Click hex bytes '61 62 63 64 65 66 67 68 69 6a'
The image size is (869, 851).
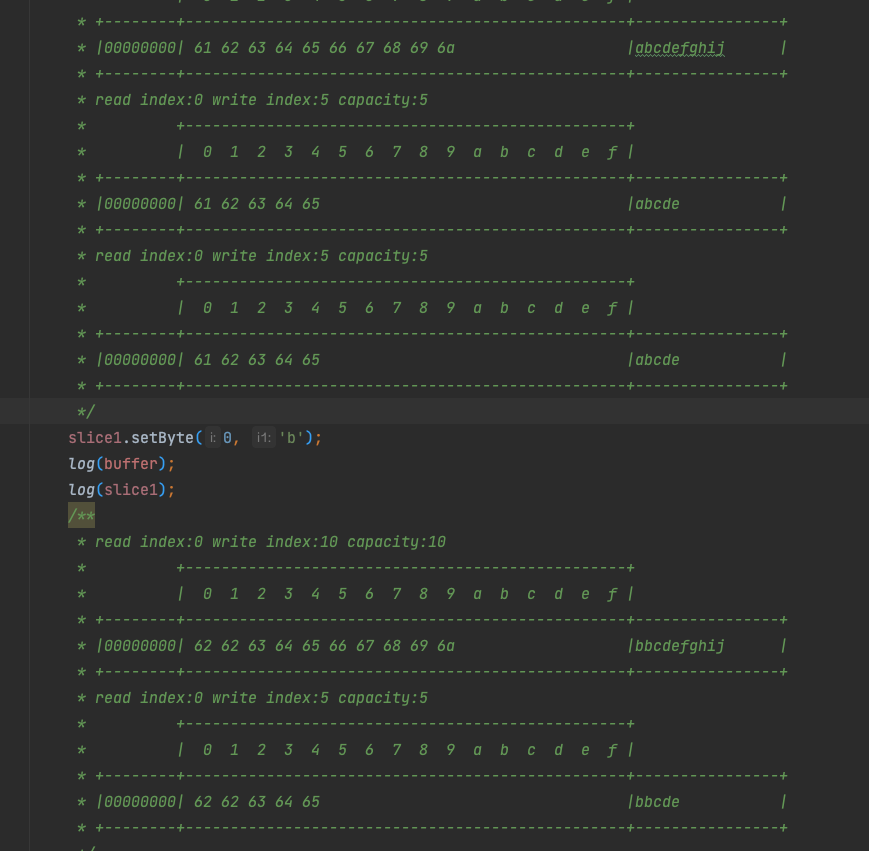pyautogui.click(x=324, y=48)
